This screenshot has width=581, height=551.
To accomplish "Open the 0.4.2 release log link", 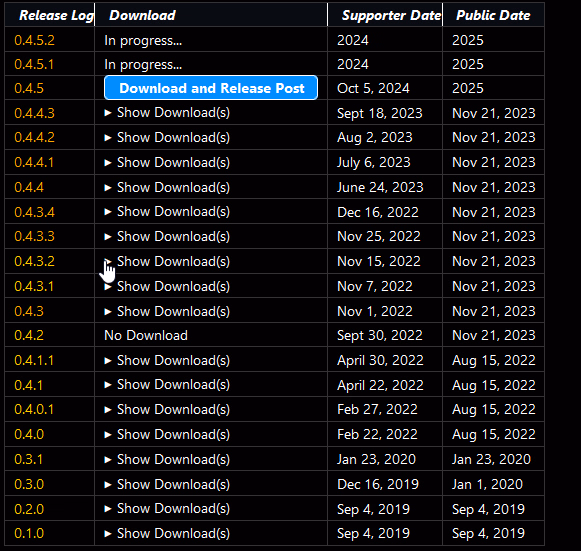I will pos(29,335).
